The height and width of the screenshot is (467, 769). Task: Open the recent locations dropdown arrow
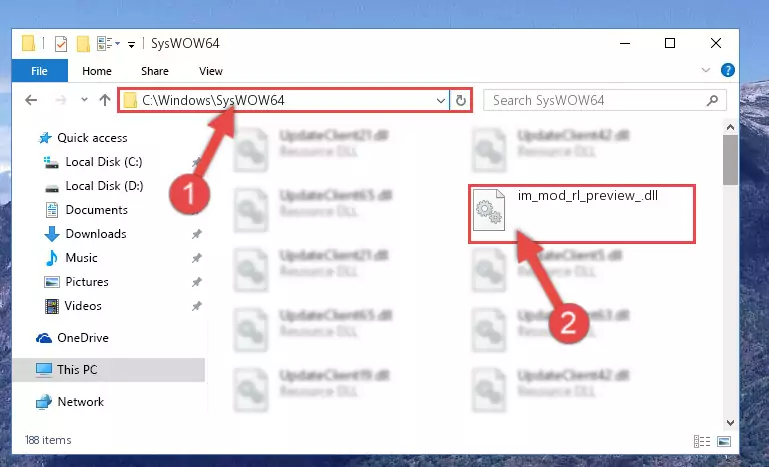coord(84,100)
